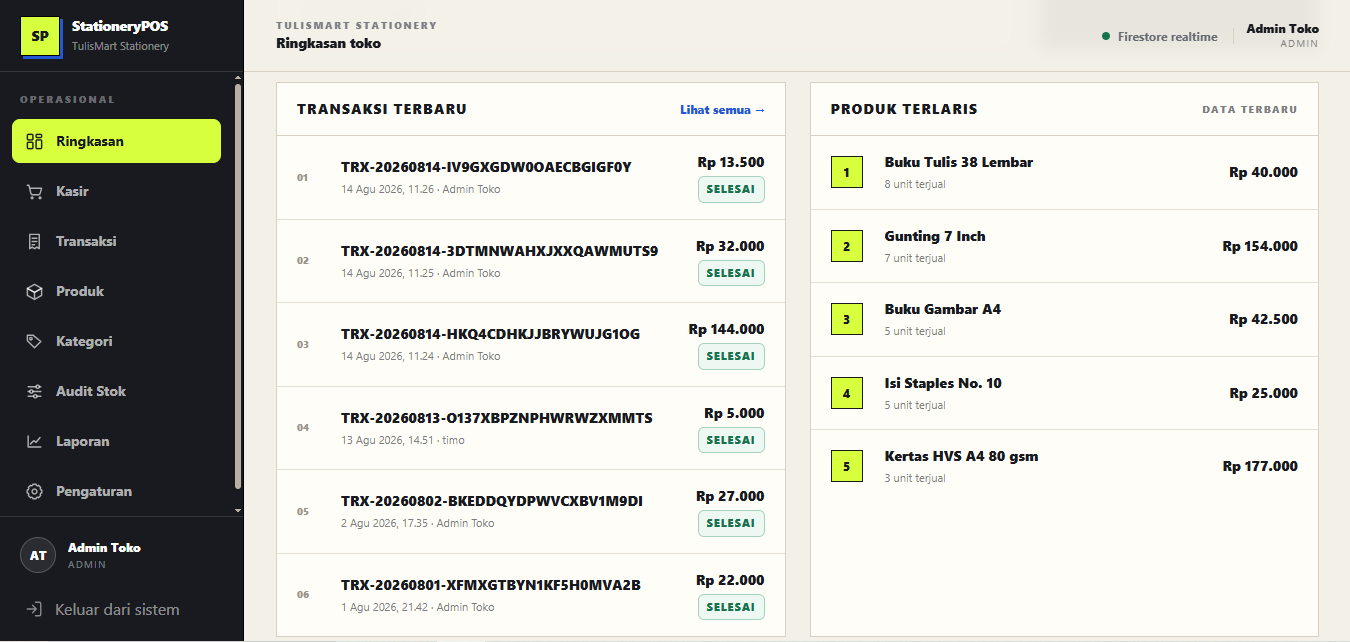Click the sidebar scrollbar up arrow
This screenshot has width=1350, height=642.
pyautogui.click(x=238, y=77)
